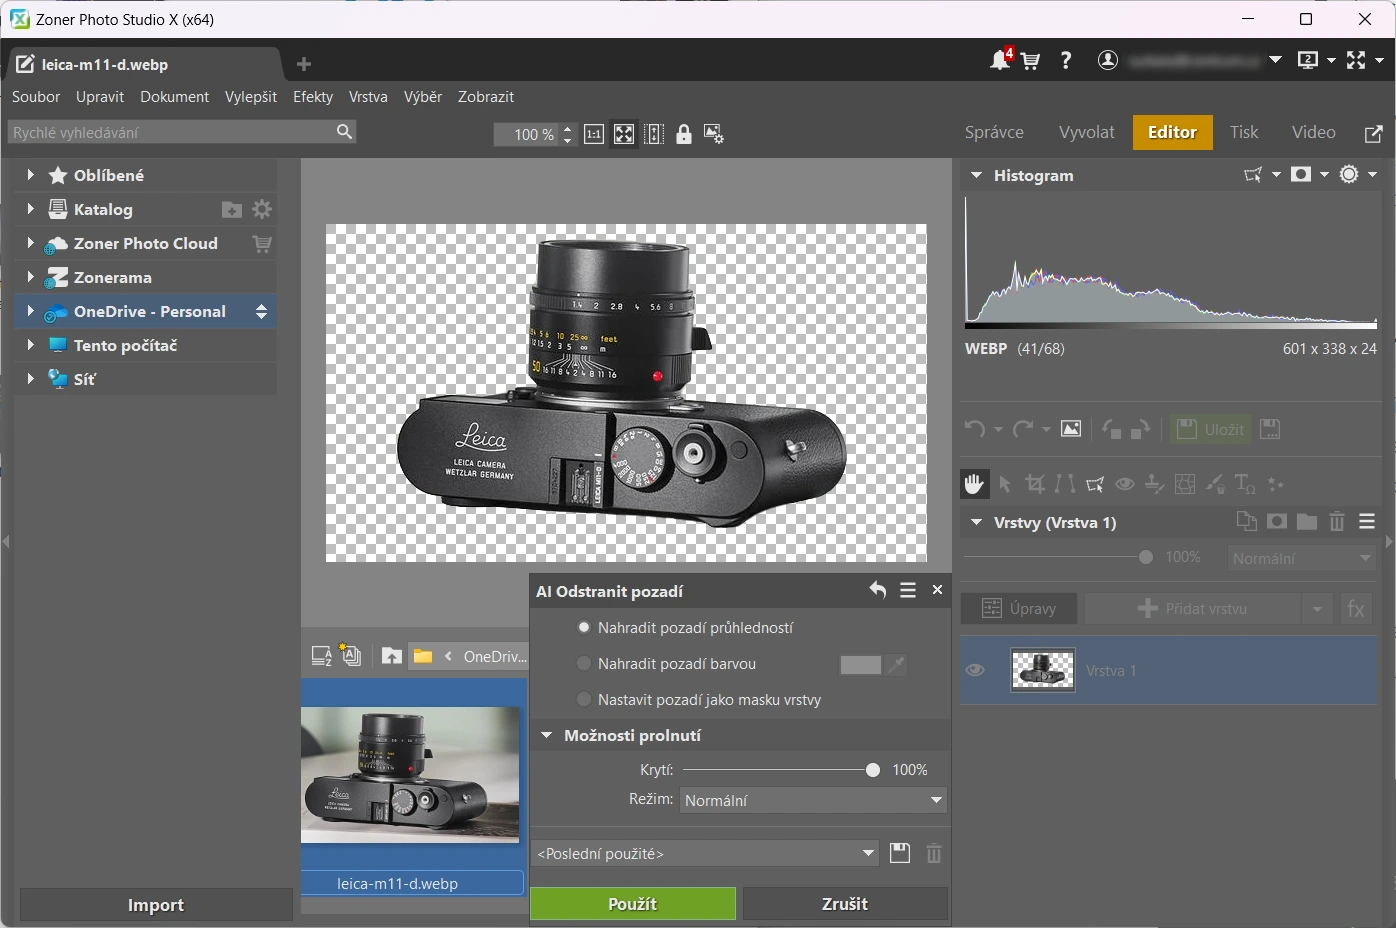Select Nastavit pozadí jako masku vrstvy
Viewport: 1396px width, 928px height.
584,699
